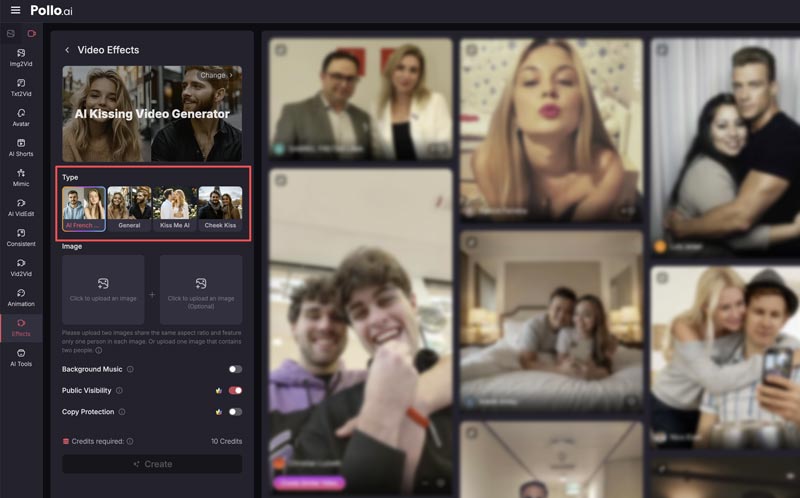The width and height of the screenshot is (800, 498).
Task: Open the Consistent tool
Action: pyautogui.click(x=21, y=238)
